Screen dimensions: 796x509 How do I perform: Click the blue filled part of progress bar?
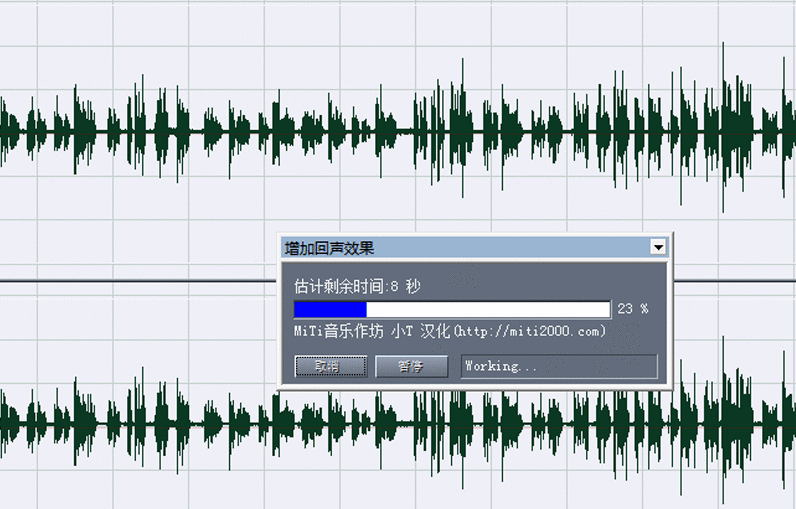[330, 309]
